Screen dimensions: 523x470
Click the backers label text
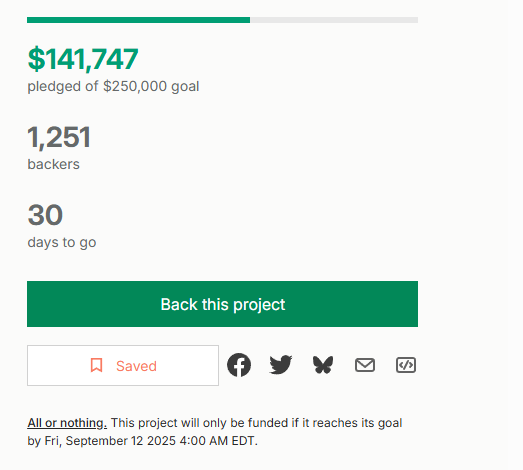coord(53,164)
